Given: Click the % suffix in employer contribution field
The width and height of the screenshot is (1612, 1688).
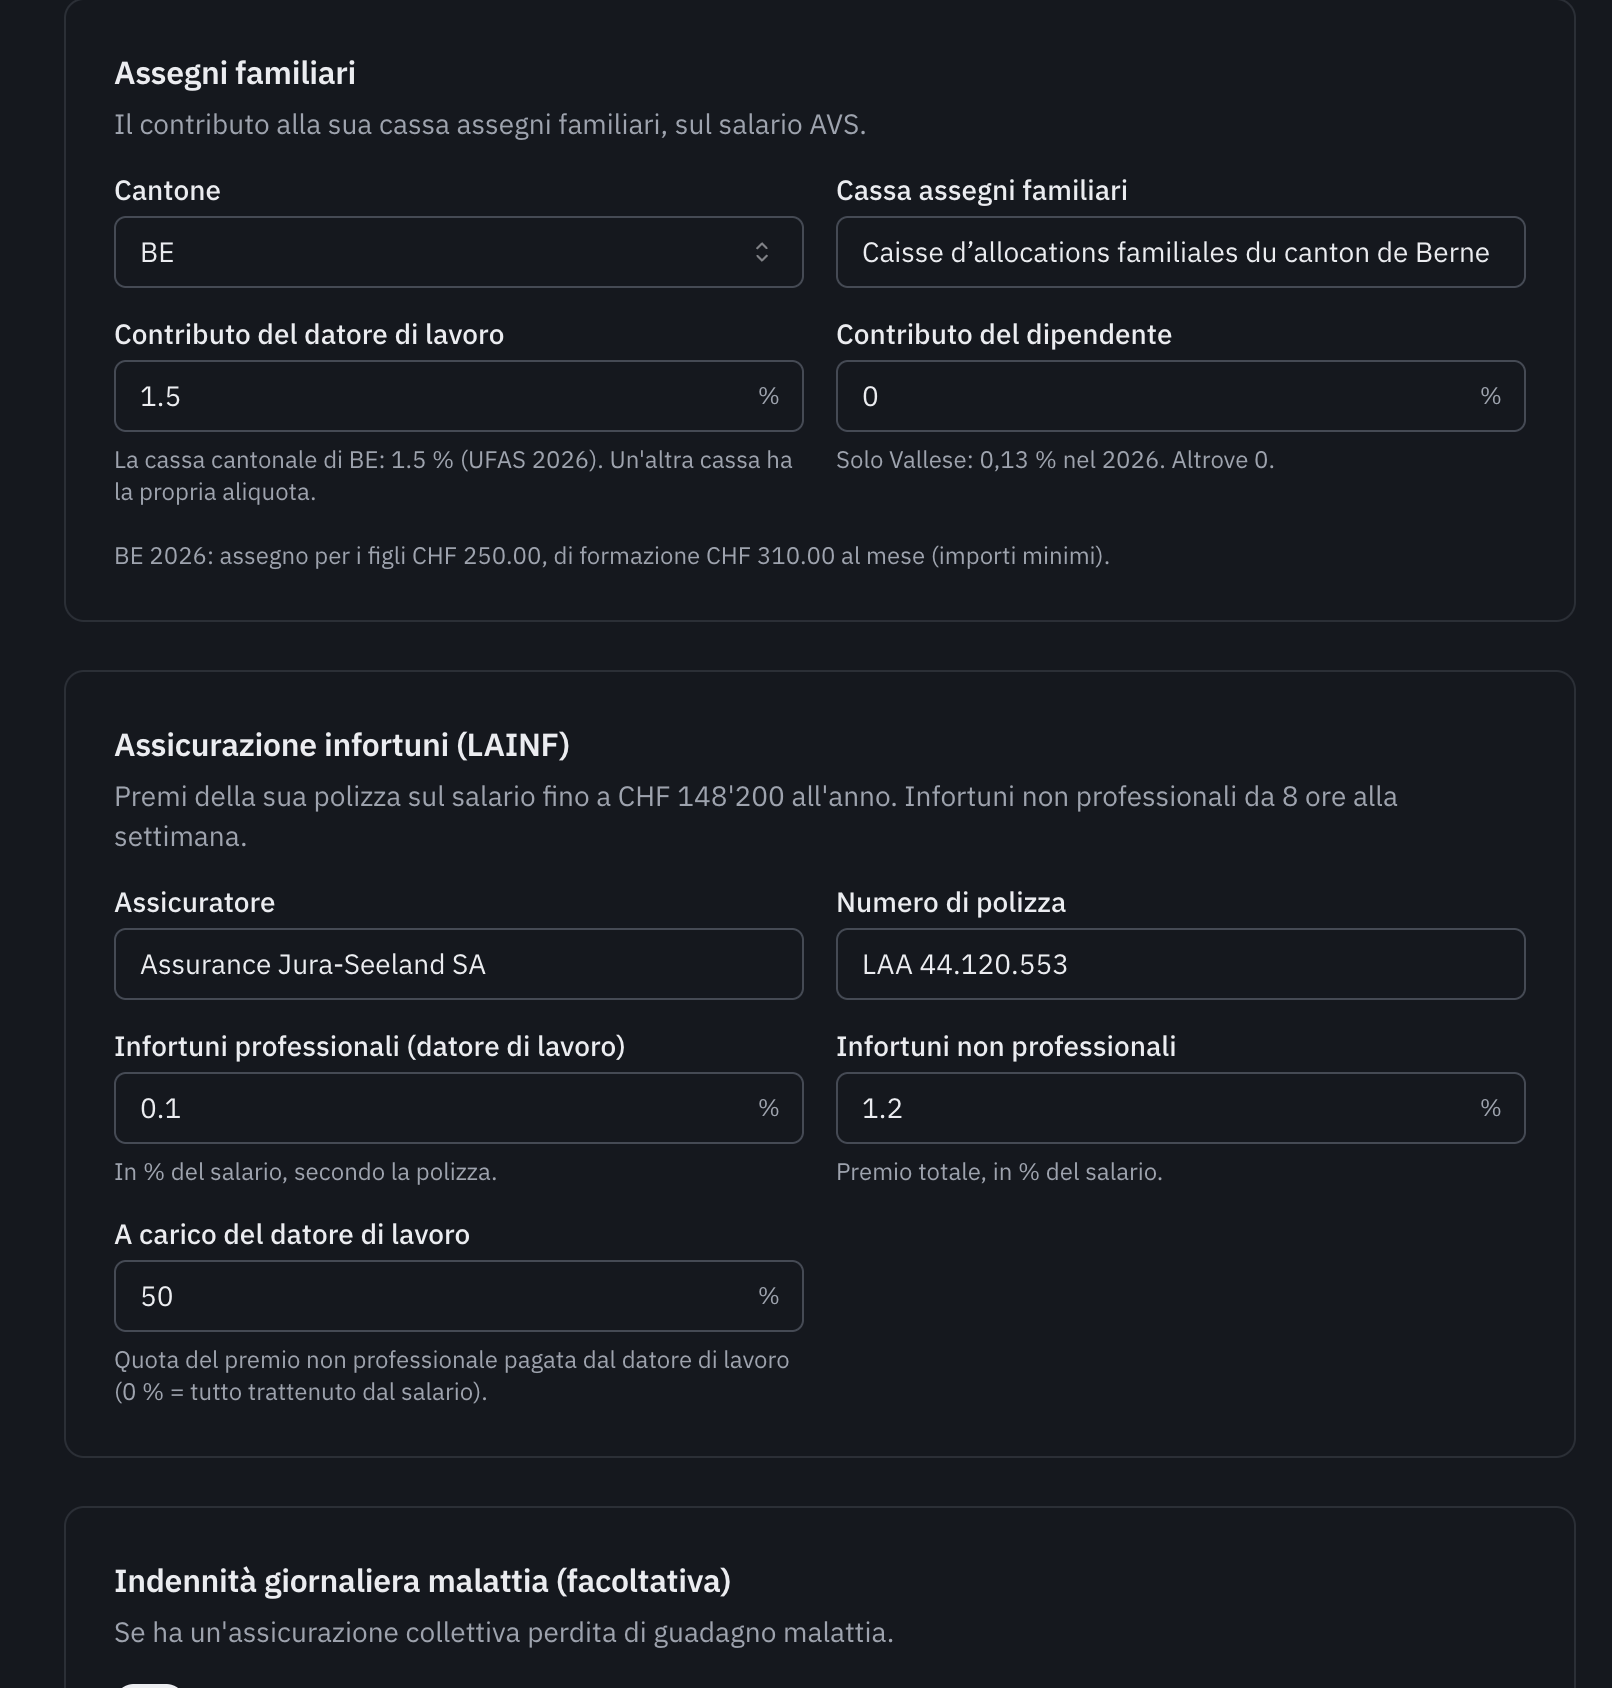Looking at the screenshot, I should 768,396.
